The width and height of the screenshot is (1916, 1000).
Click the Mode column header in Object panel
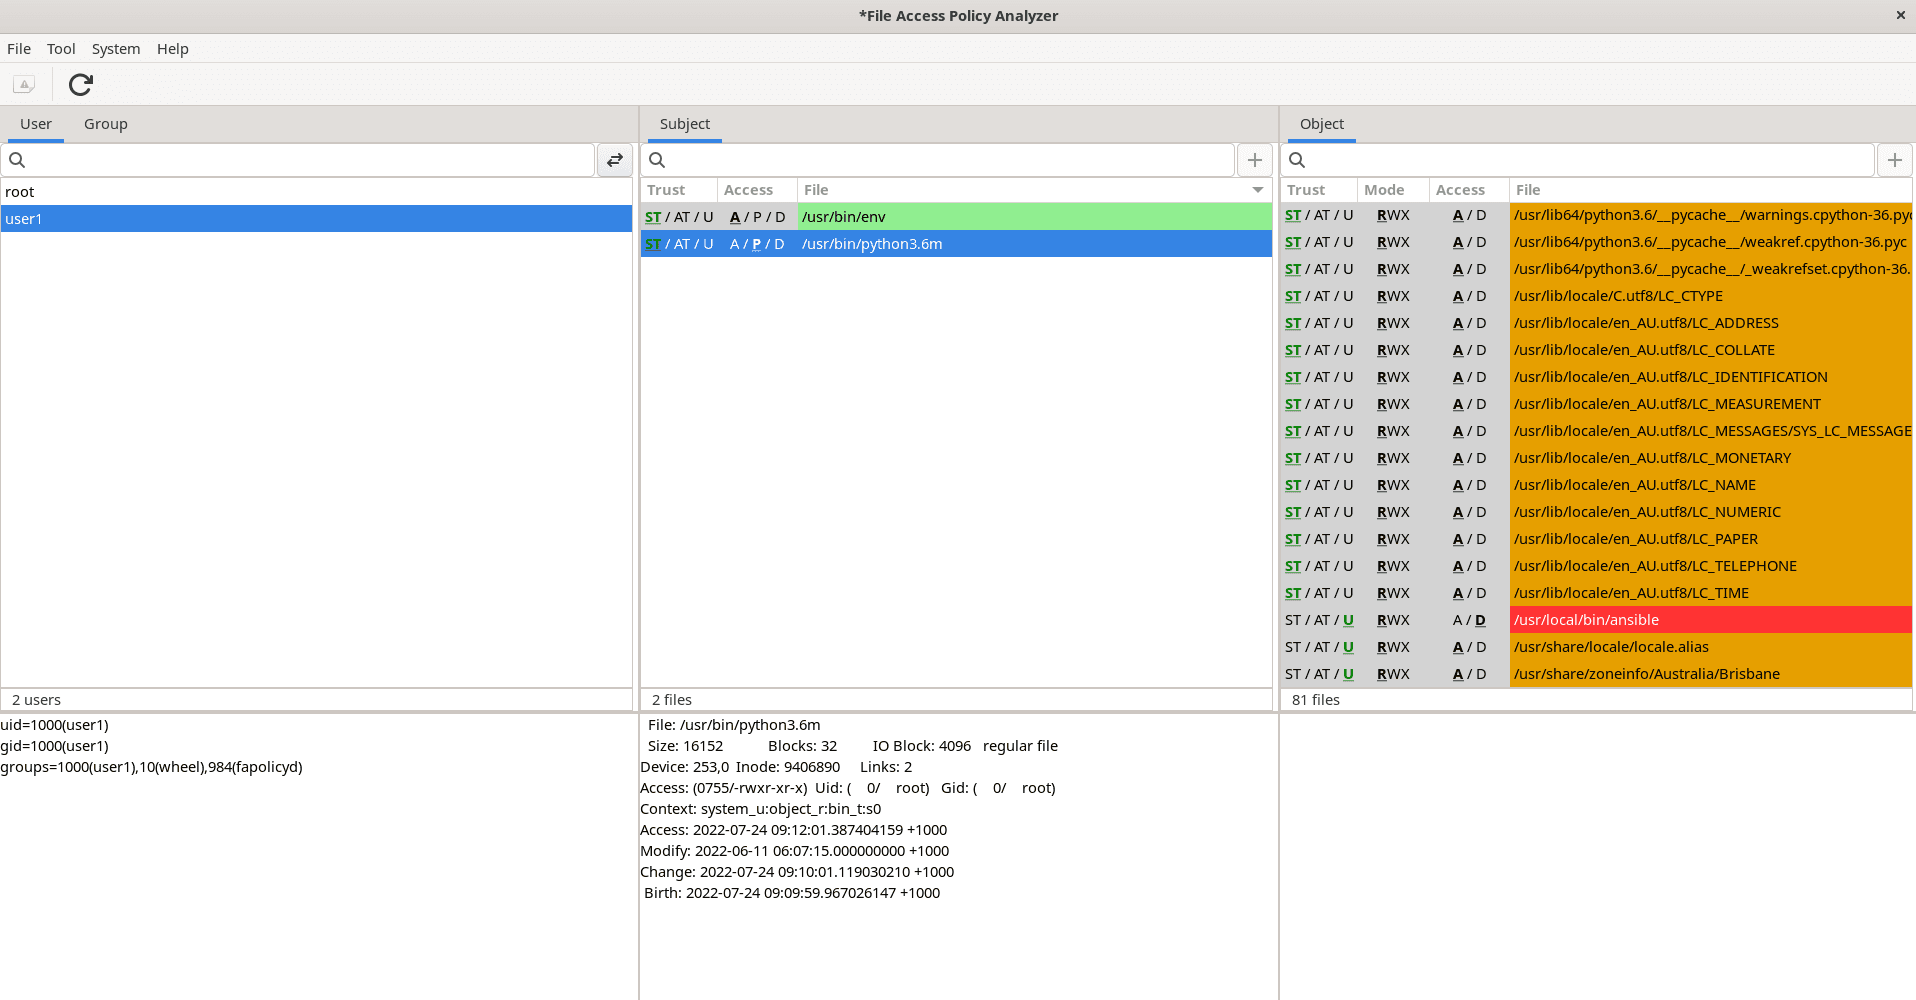point(1393,190)
